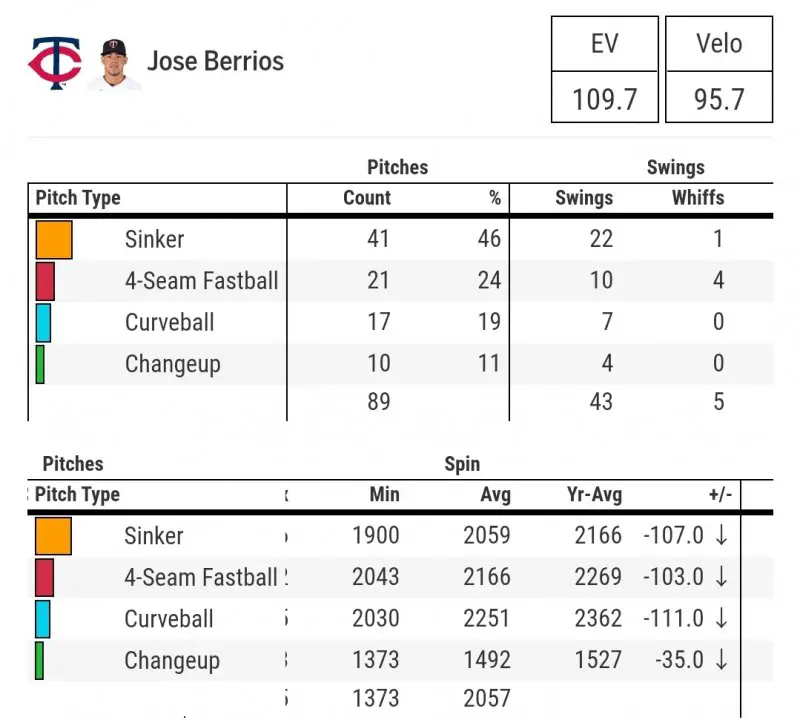Sort by the Swings column header
The image size is (800, 720).
584,198
